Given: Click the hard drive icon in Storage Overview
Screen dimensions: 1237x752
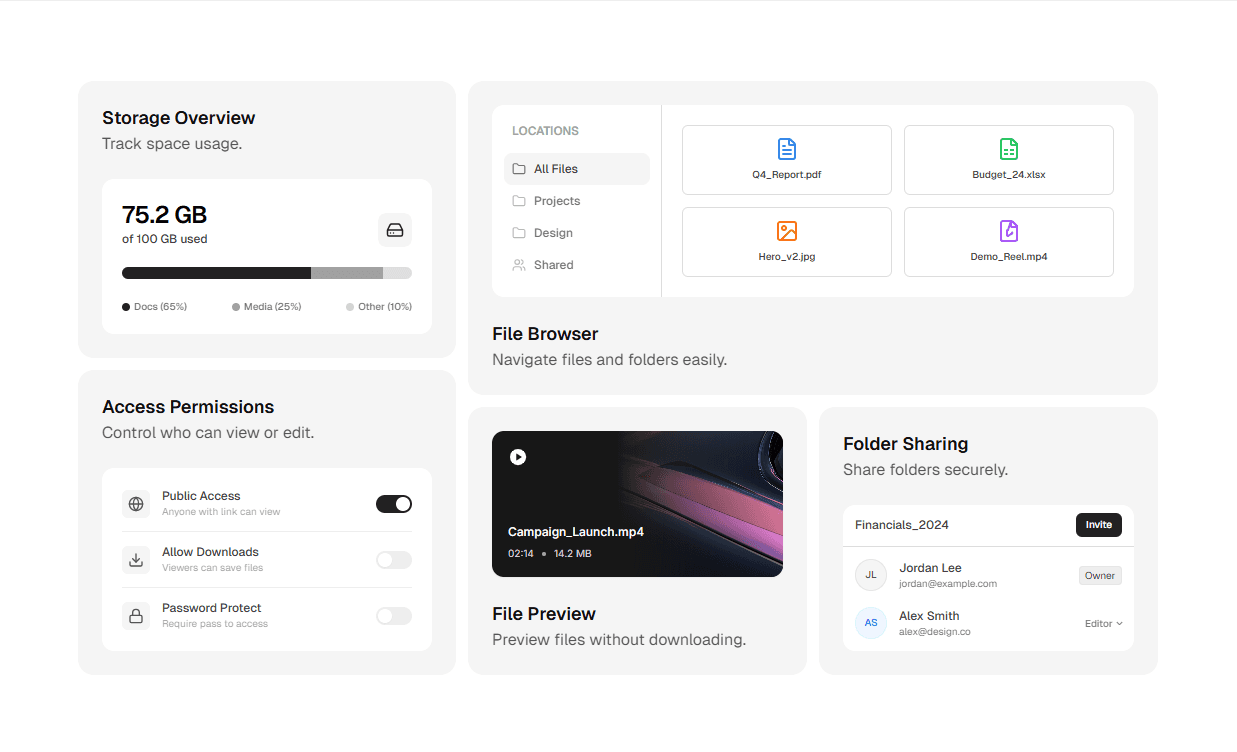Looking at the screenshot, I should [395, 230].
